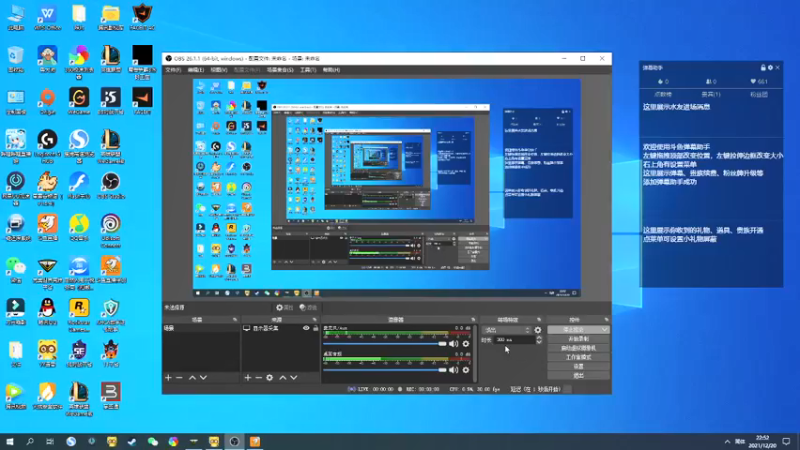
Task: Pop out the Scenes dock panel
Action: coord(235,320)
